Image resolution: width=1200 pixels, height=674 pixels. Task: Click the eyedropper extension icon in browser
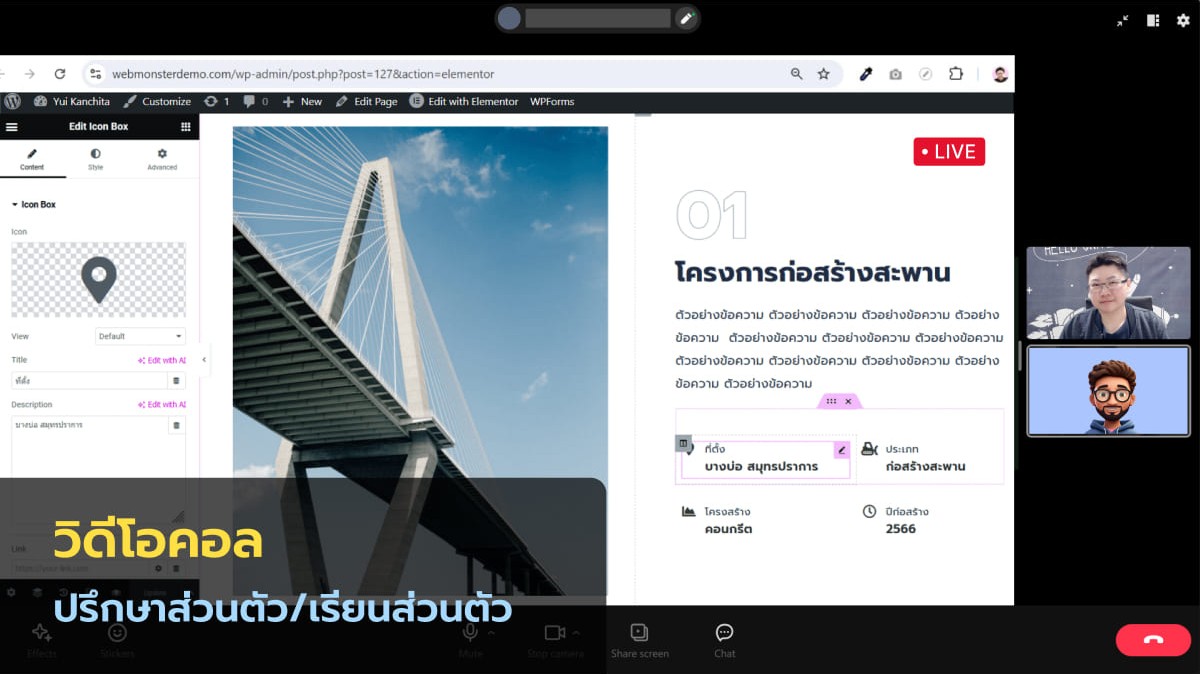point(866,74)
